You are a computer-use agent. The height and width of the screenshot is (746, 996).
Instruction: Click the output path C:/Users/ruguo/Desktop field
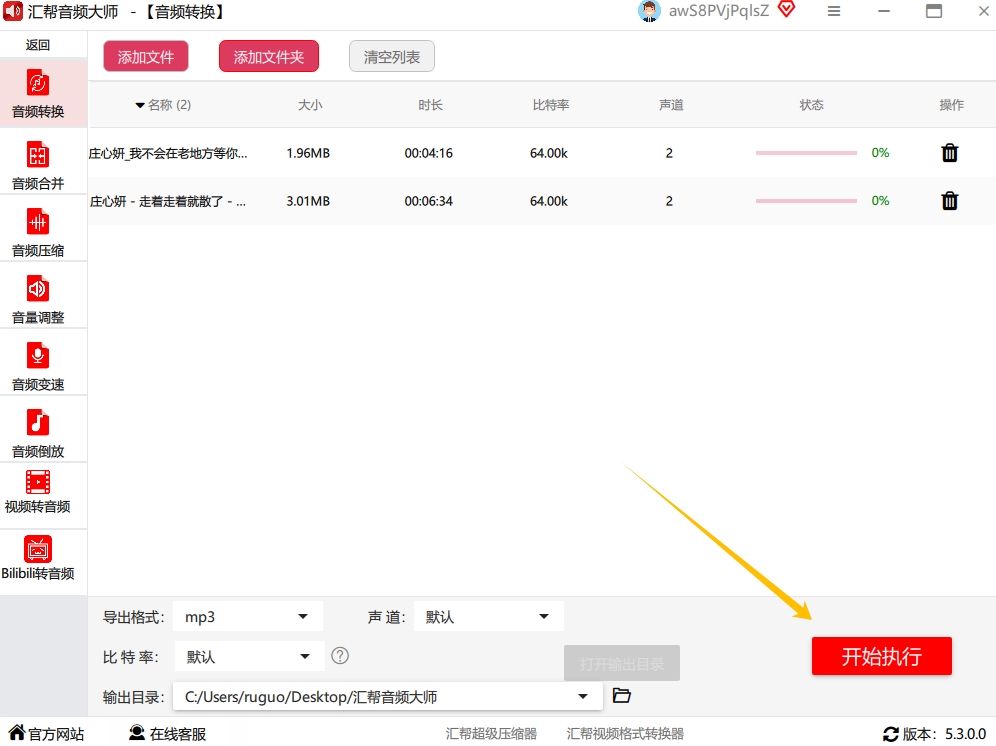pos(387,696)
